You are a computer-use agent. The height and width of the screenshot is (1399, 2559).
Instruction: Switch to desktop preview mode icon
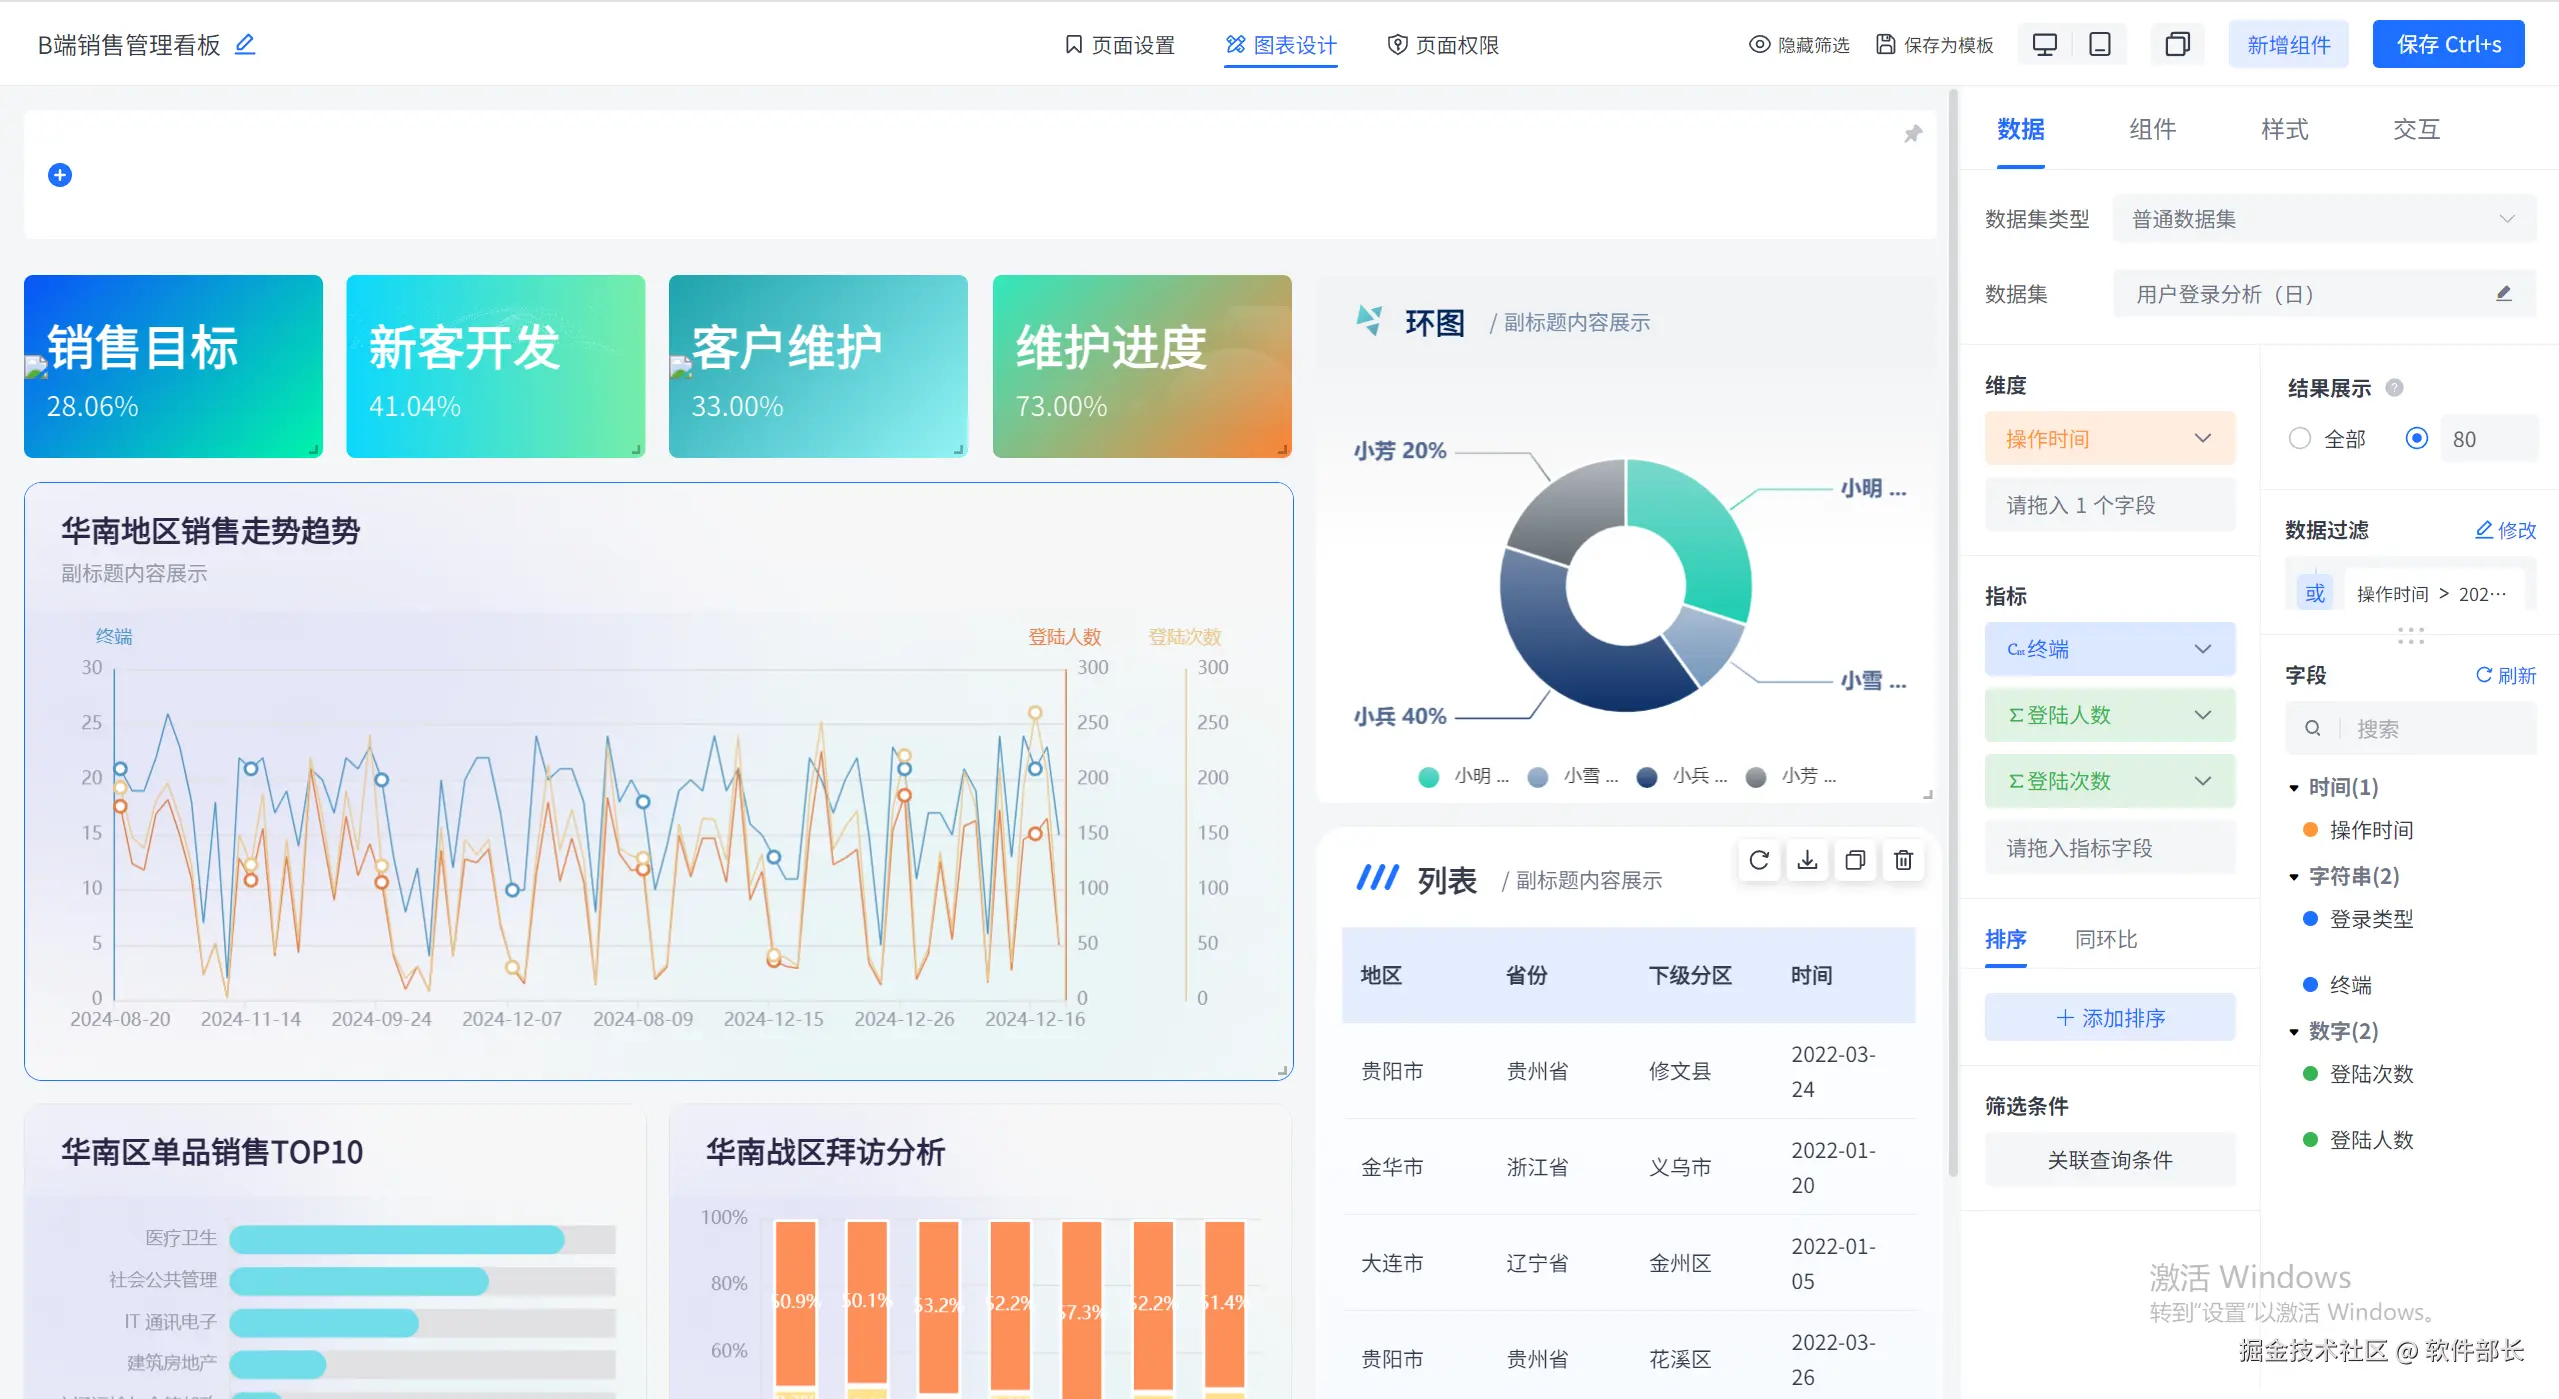2044,45
